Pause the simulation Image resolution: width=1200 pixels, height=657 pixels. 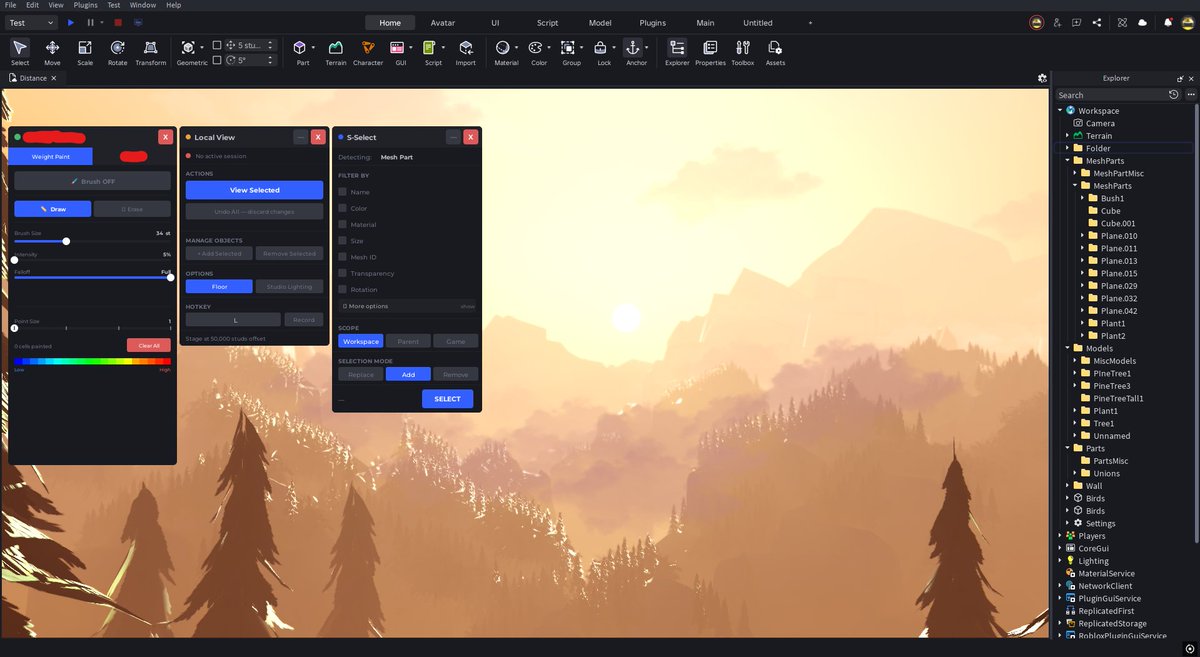(x=90, y=22)
